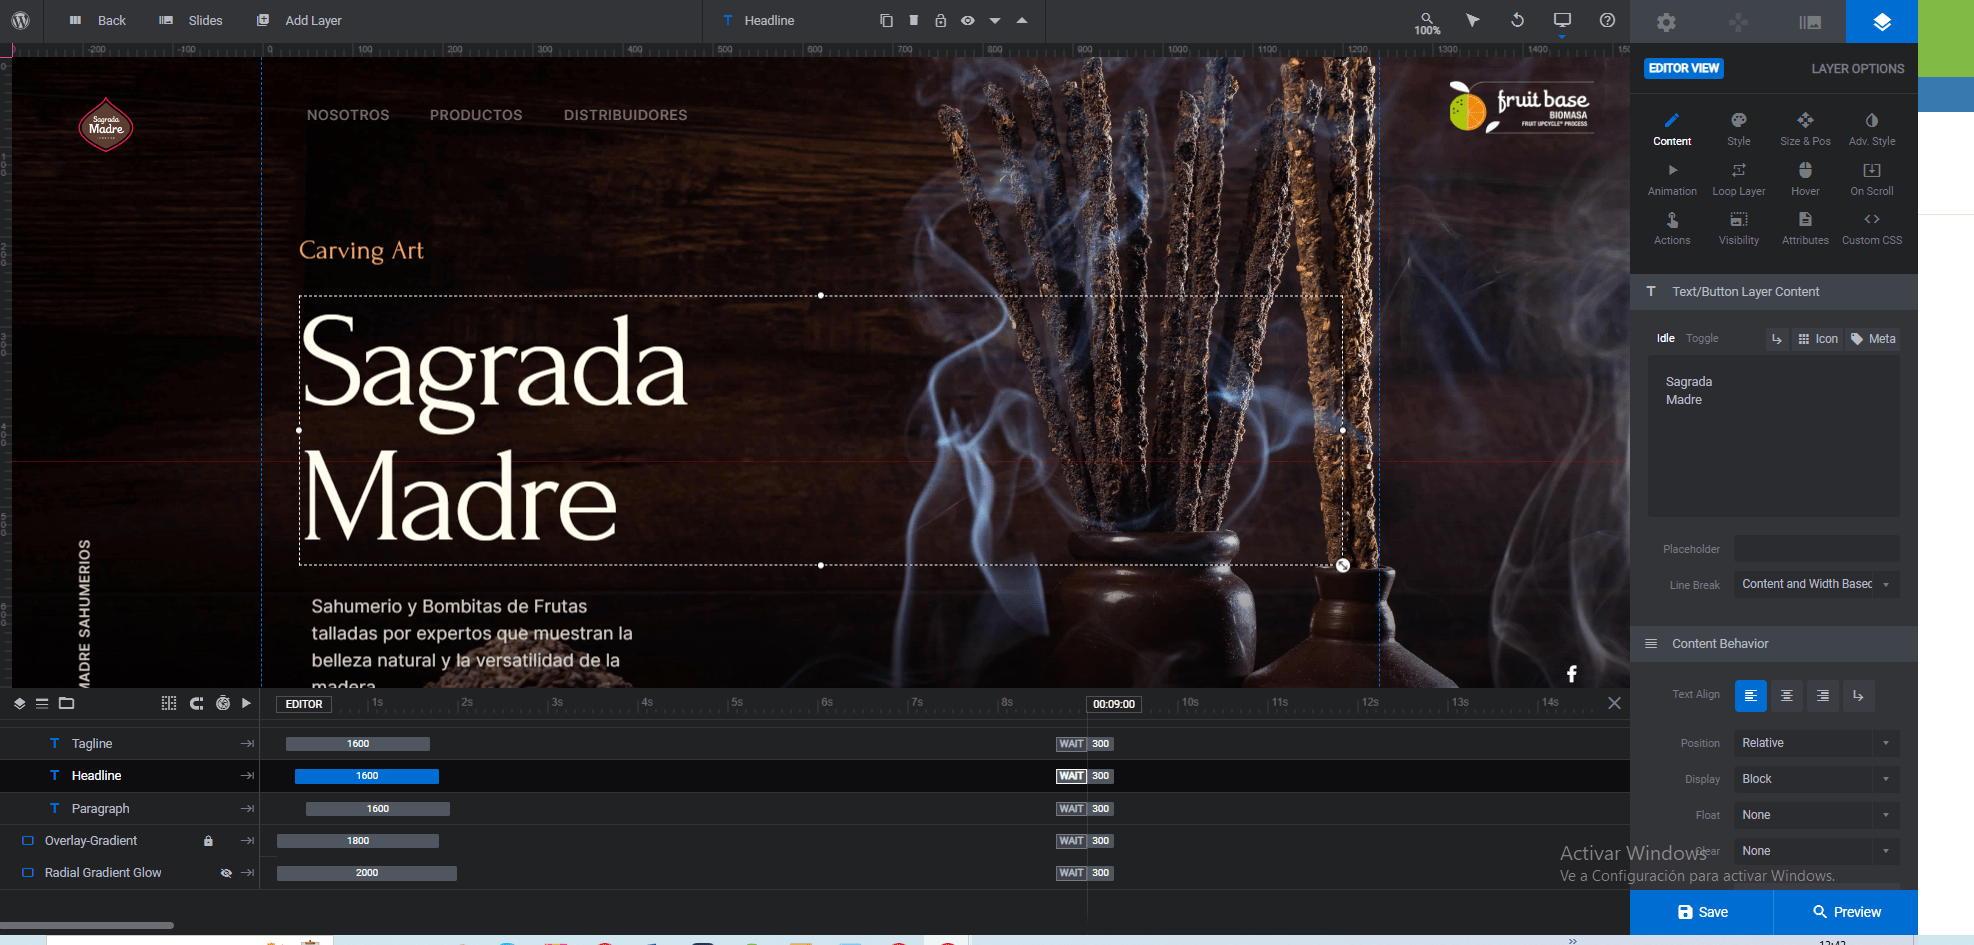Image resolution: width=1974 pixels, height=945 pixels.
Task: Click the Meta insert button
Action: pyautogui.click(x=1873, y=339)
